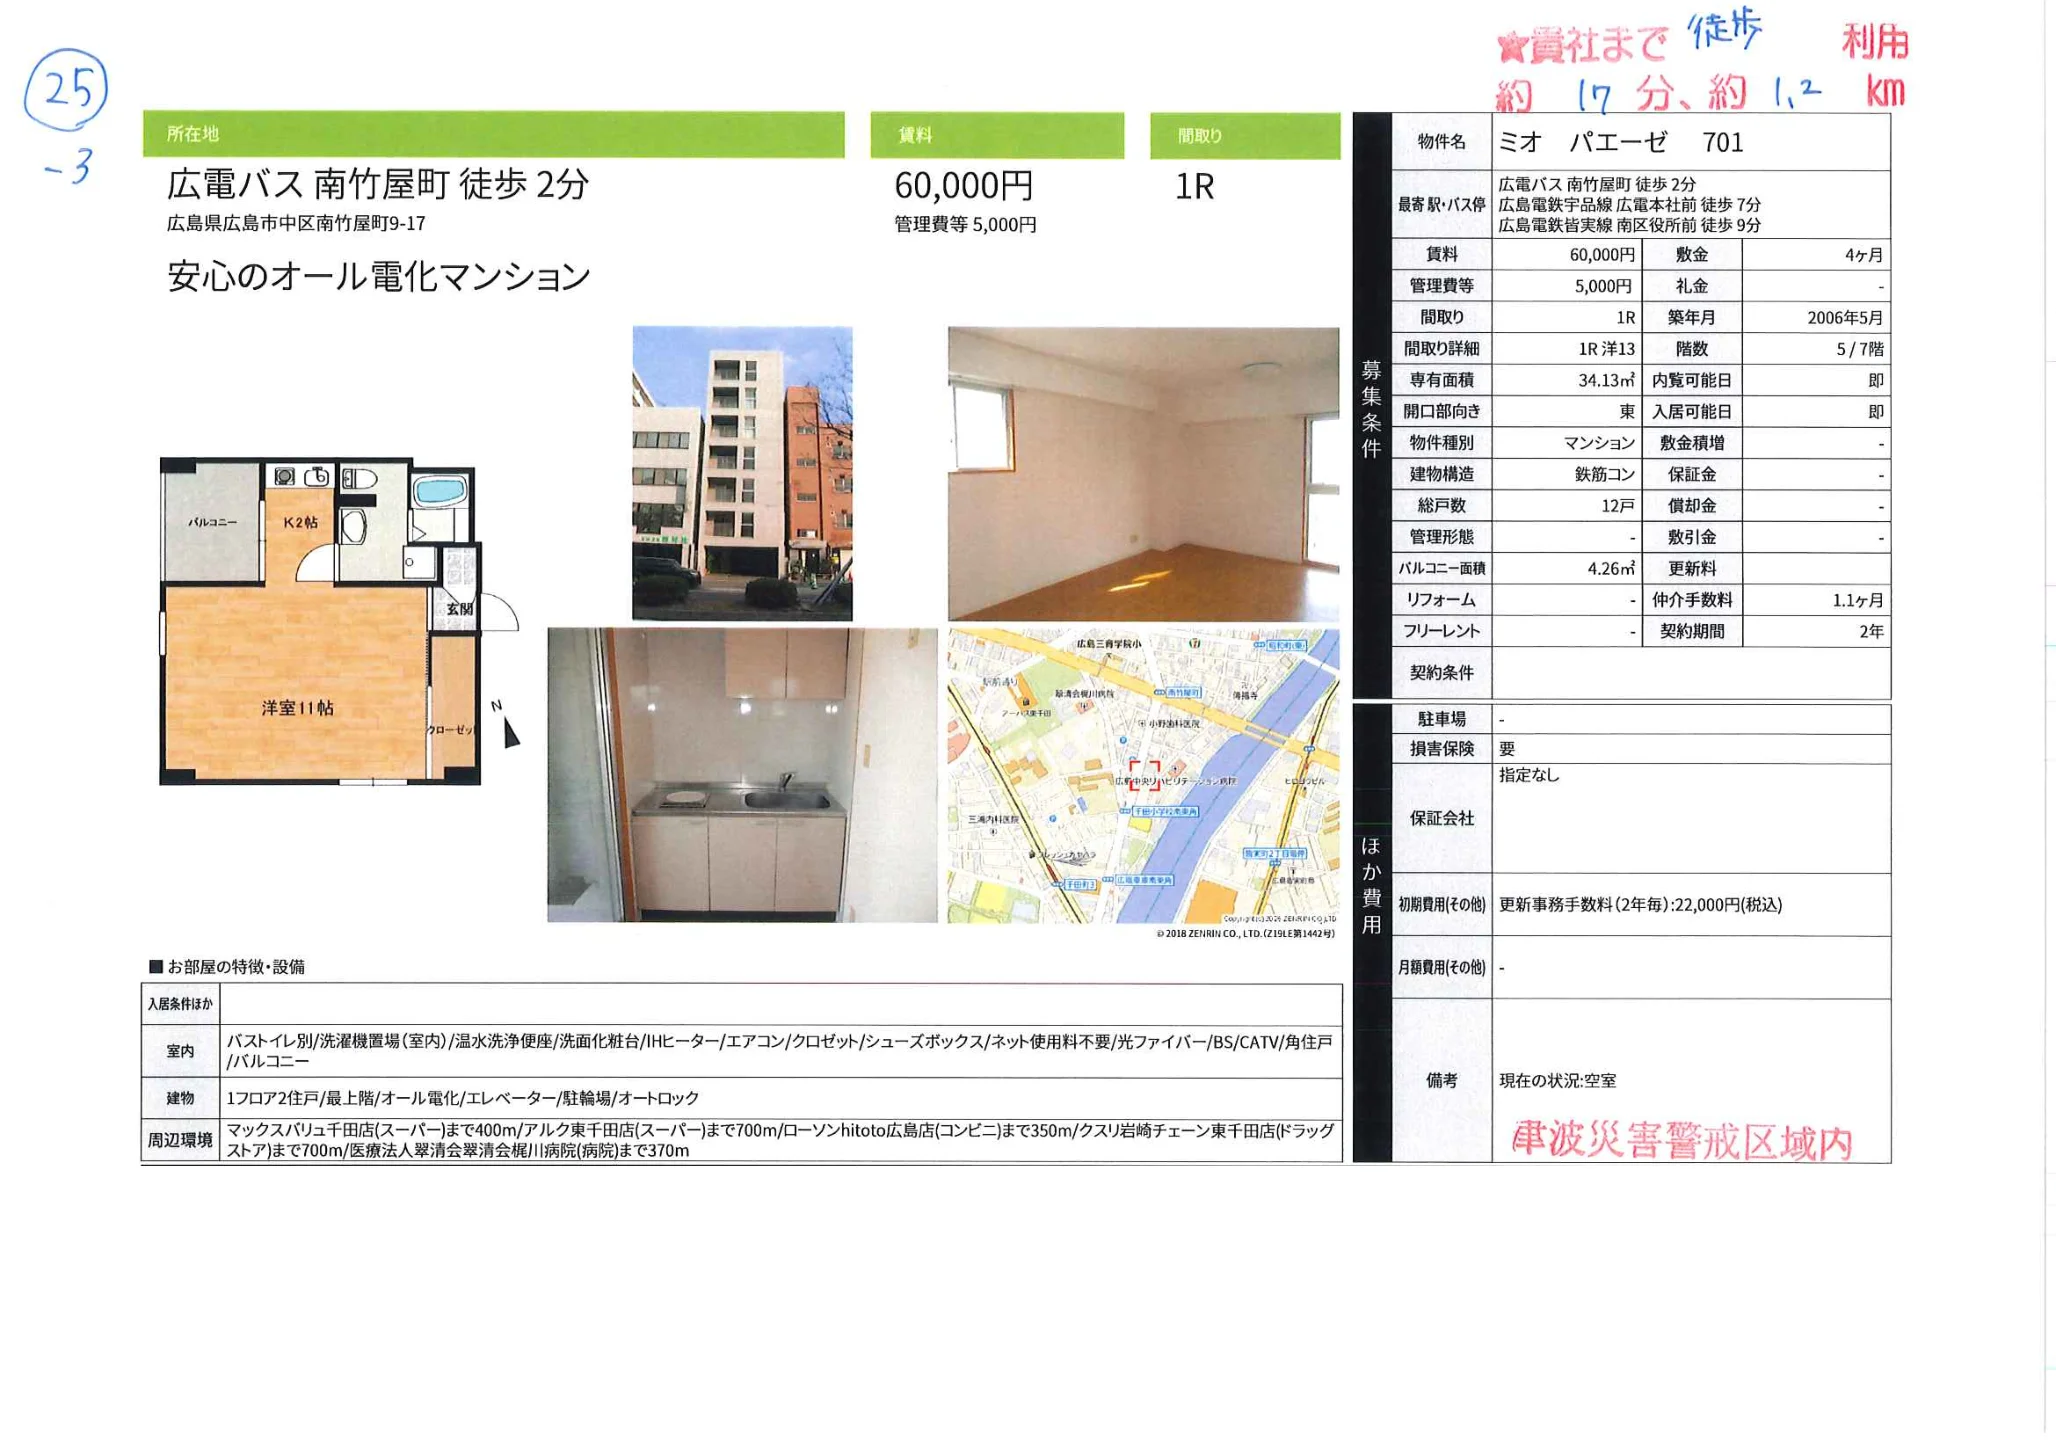Click the 洋室11帖 room in floor plan
The height and width of the screenshot is (1454, 2056).
tap(297, 708)
